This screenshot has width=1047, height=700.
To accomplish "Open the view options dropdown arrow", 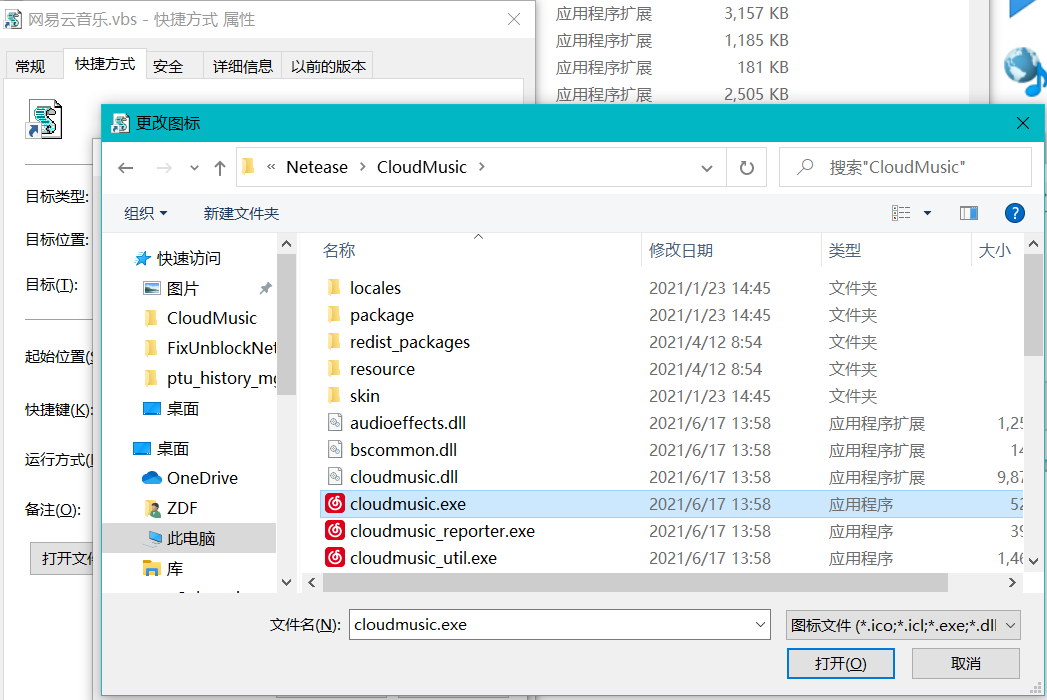I will click(927, 213).
